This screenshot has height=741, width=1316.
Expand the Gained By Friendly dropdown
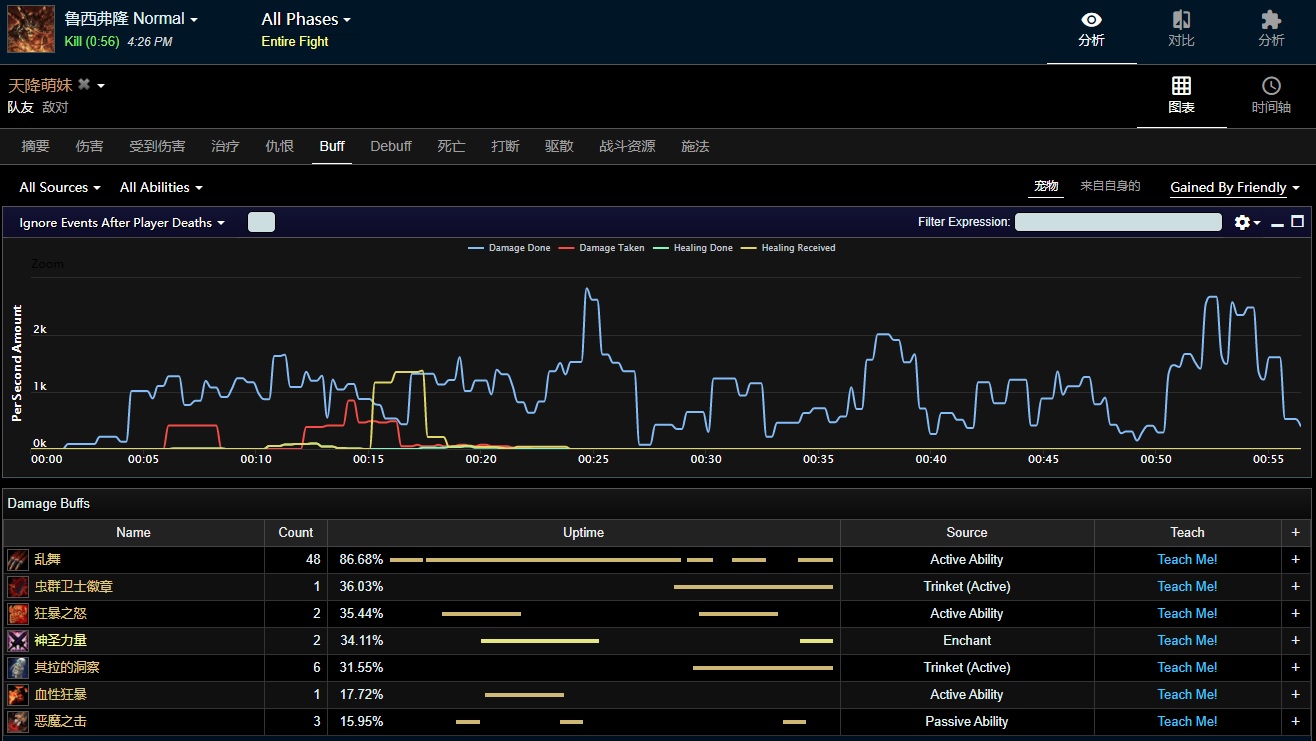pyautogui.click(x=1235, y=187)
